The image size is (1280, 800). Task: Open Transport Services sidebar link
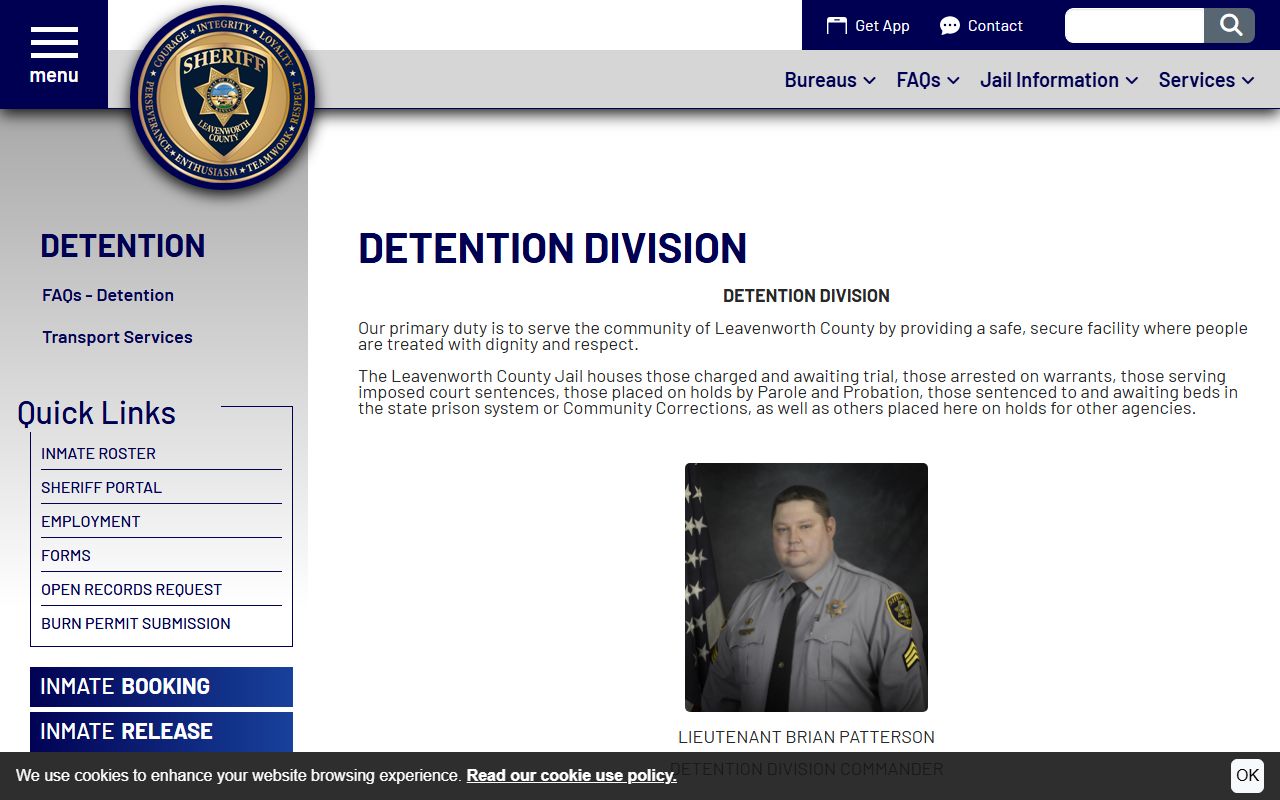tap(117, 337)
